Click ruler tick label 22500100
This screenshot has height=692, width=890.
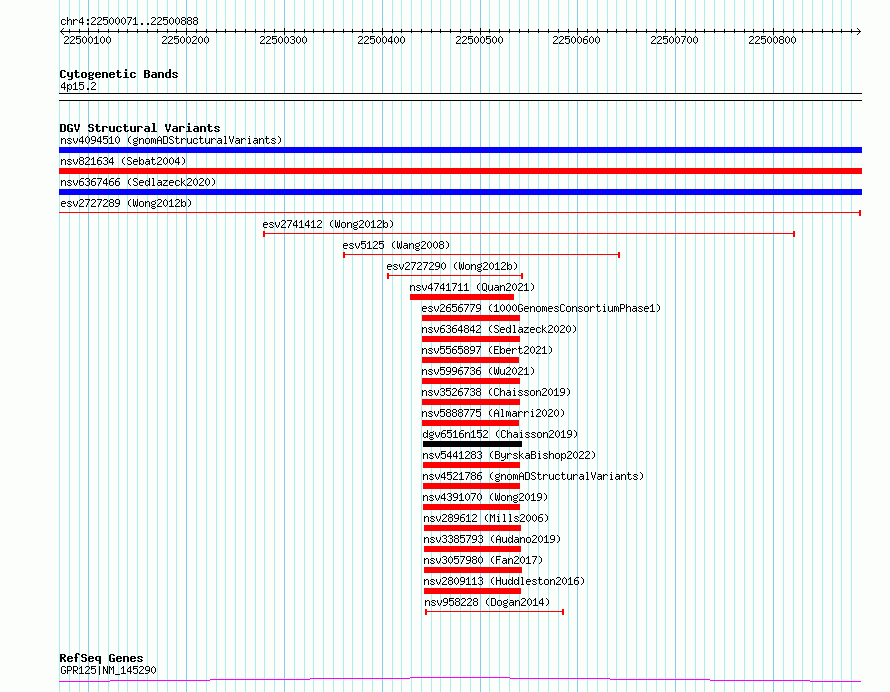coord(87,40)
